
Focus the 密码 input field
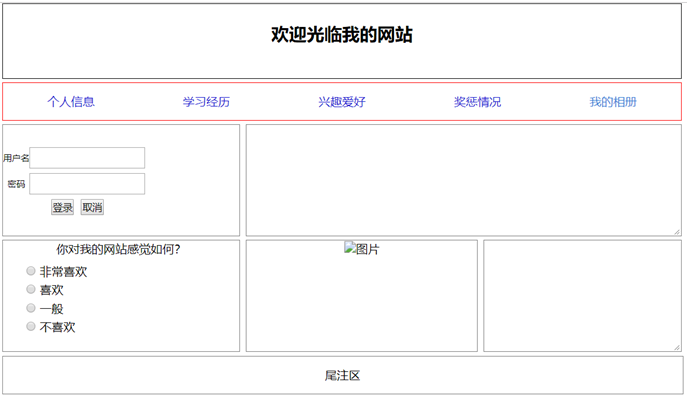pyautogui.click(x=87, y=184)
